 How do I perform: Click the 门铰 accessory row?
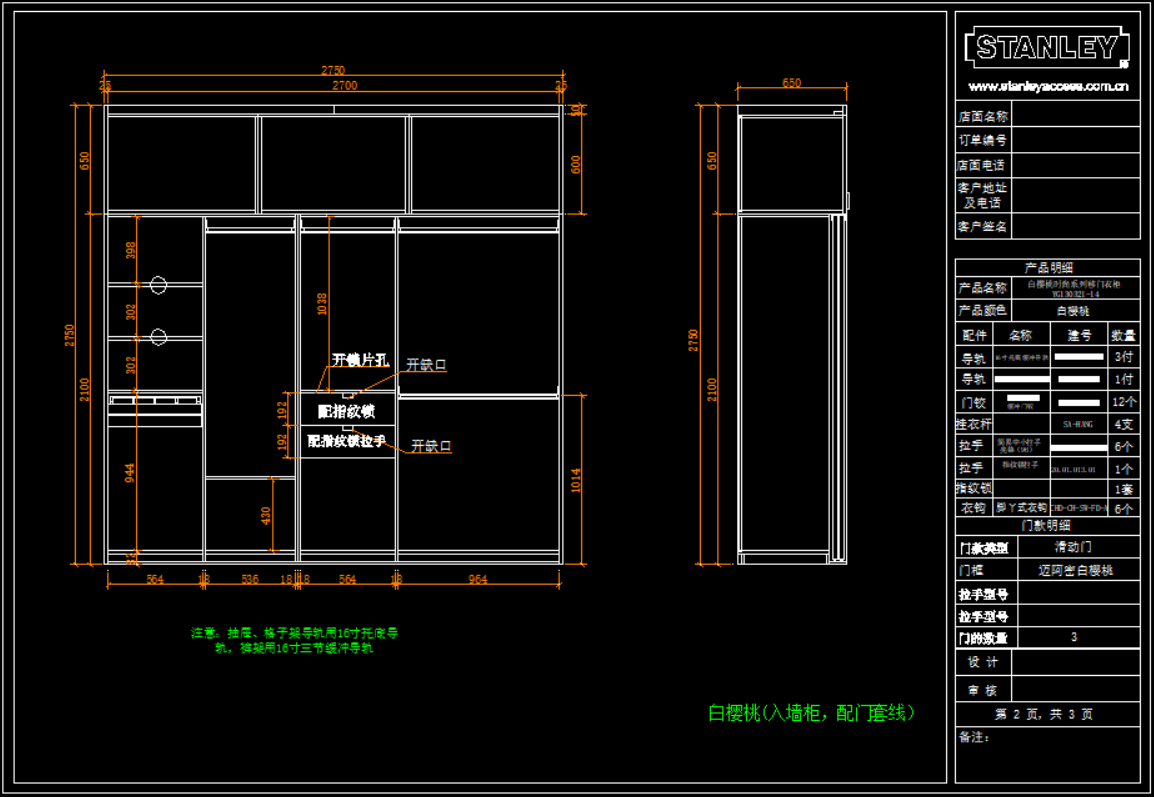coord(1047,403)
